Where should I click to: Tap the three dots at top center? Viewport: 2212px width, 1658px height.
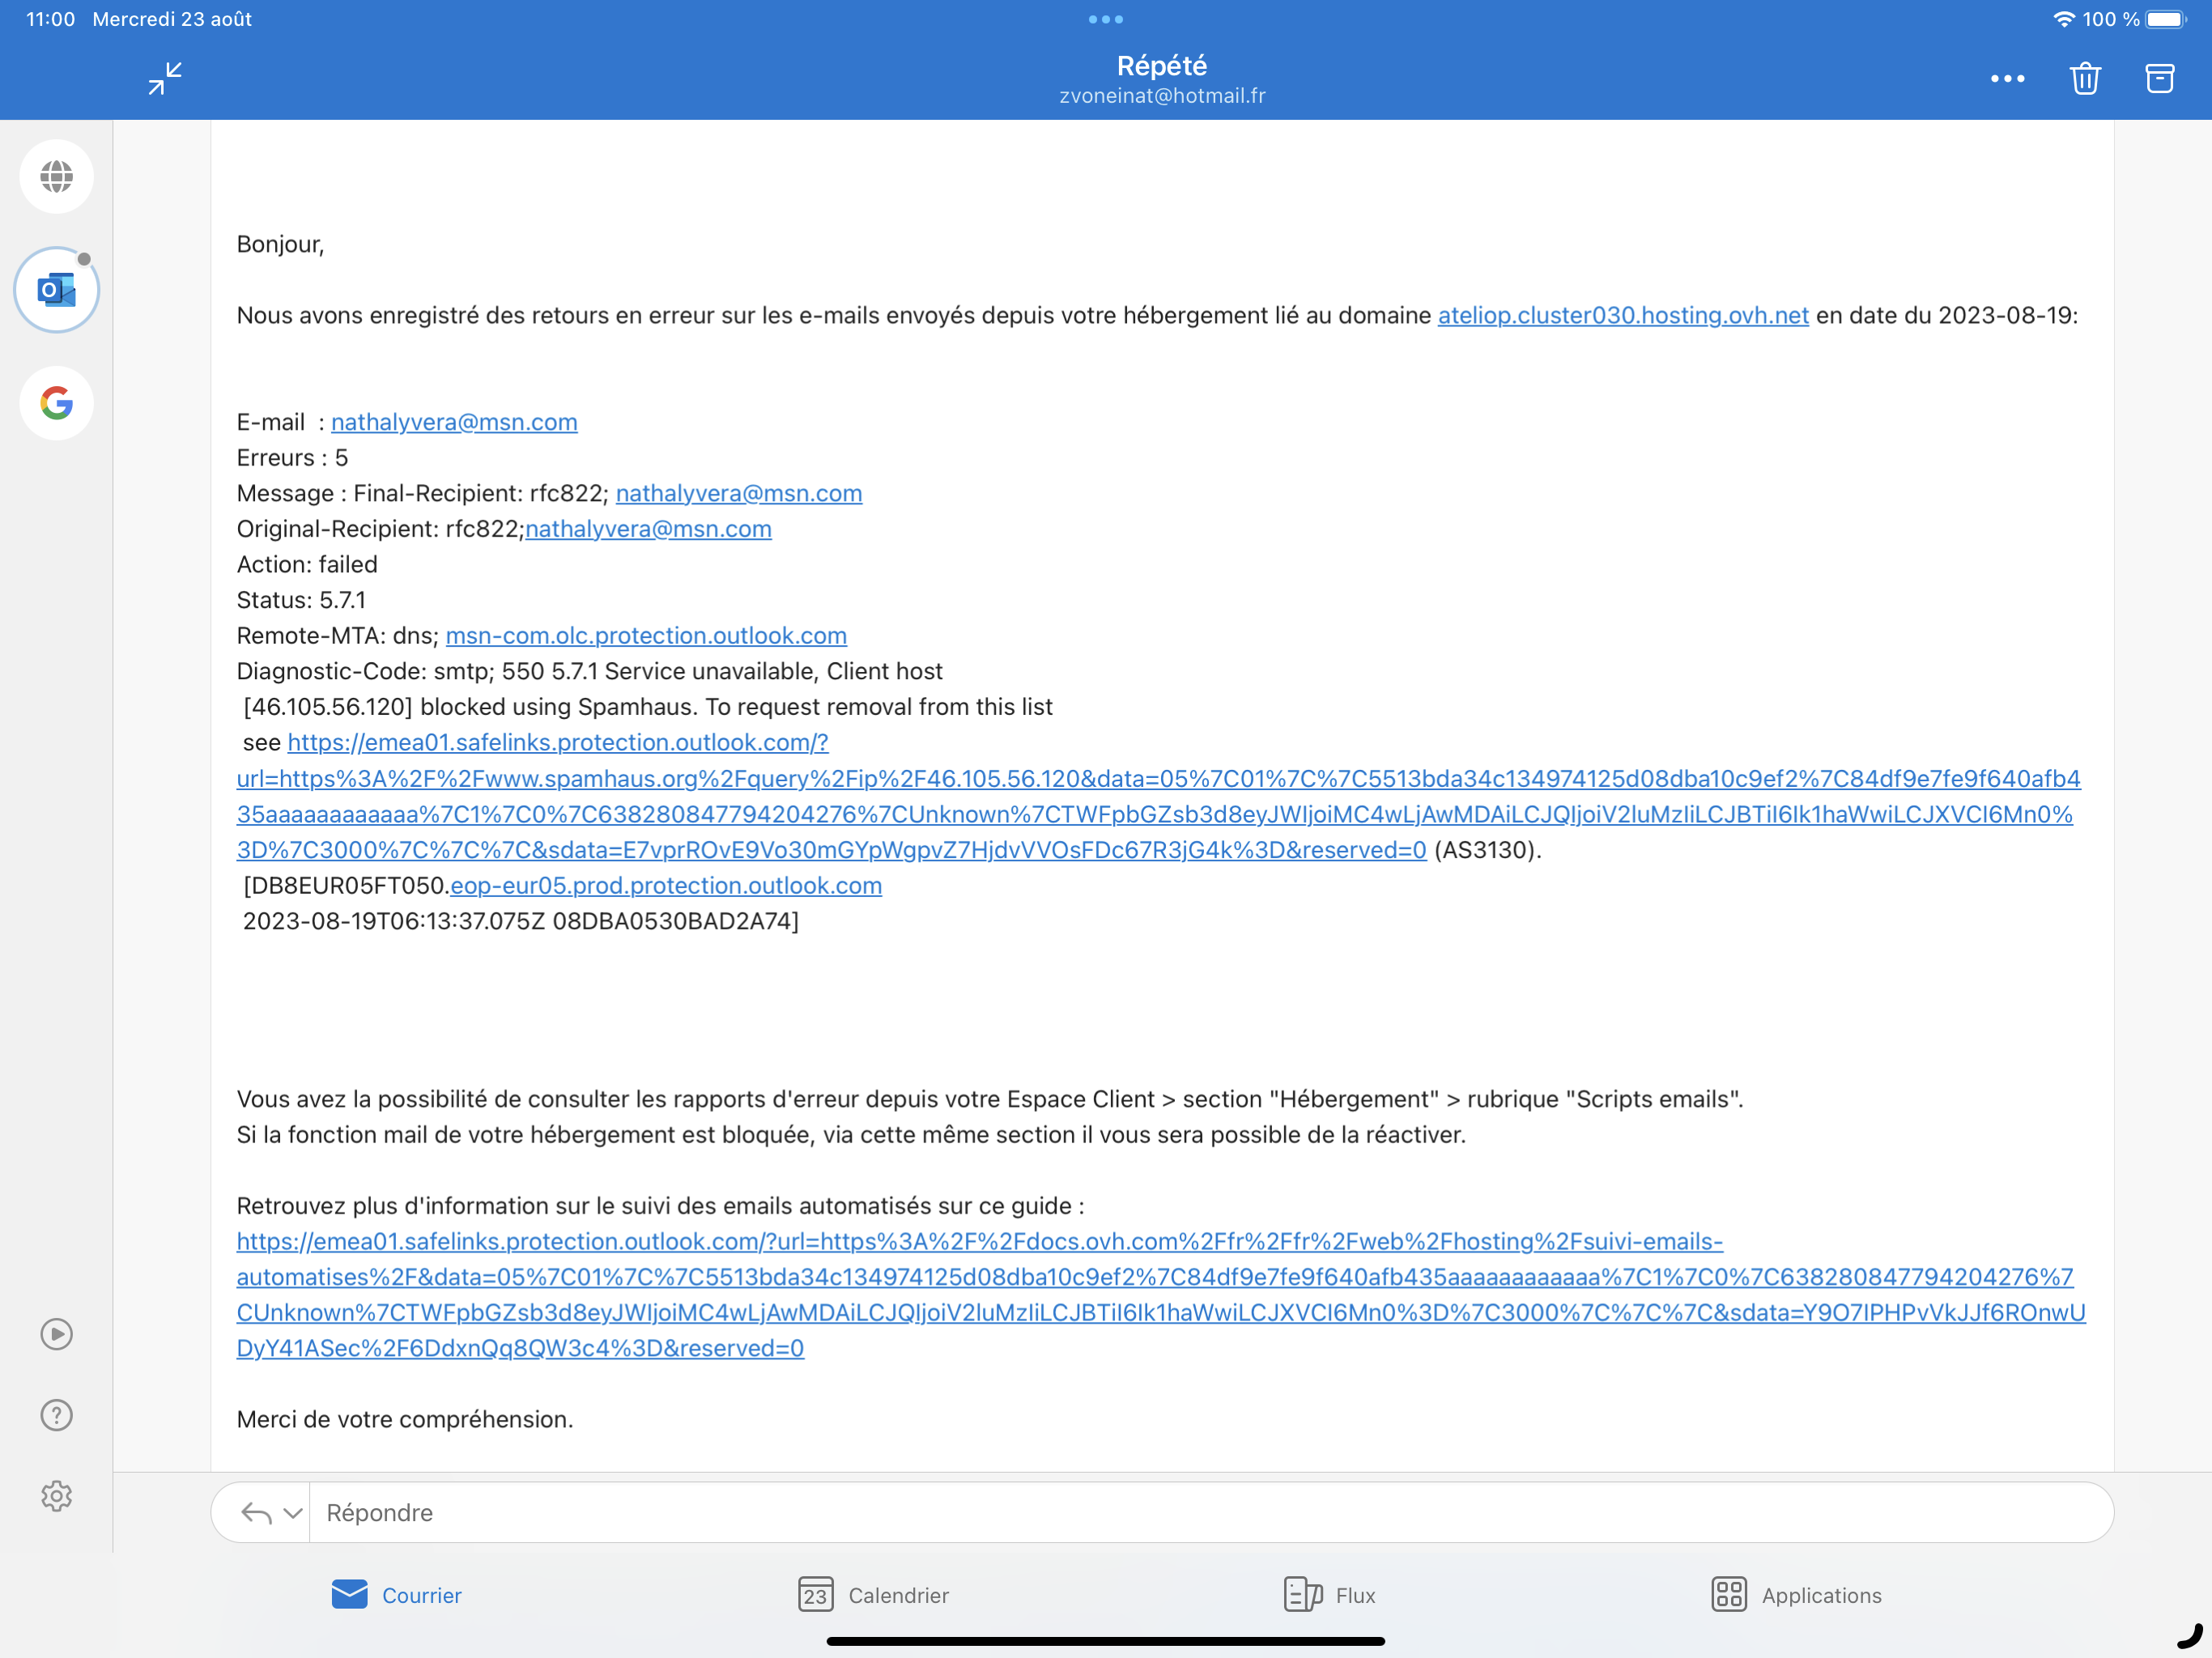[1105, 19]
